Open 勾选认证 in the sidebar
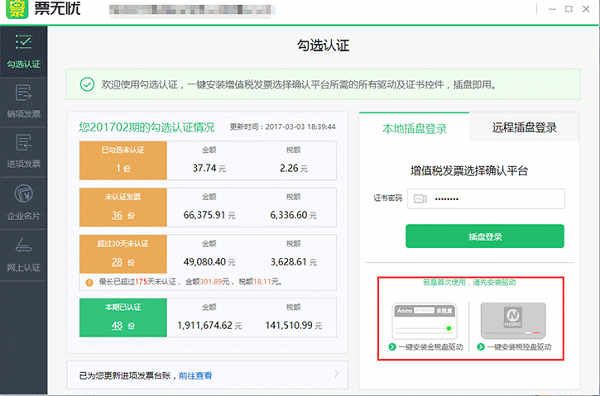The height and width of the screenshot is (396, 600). click(x=24, y=51)
